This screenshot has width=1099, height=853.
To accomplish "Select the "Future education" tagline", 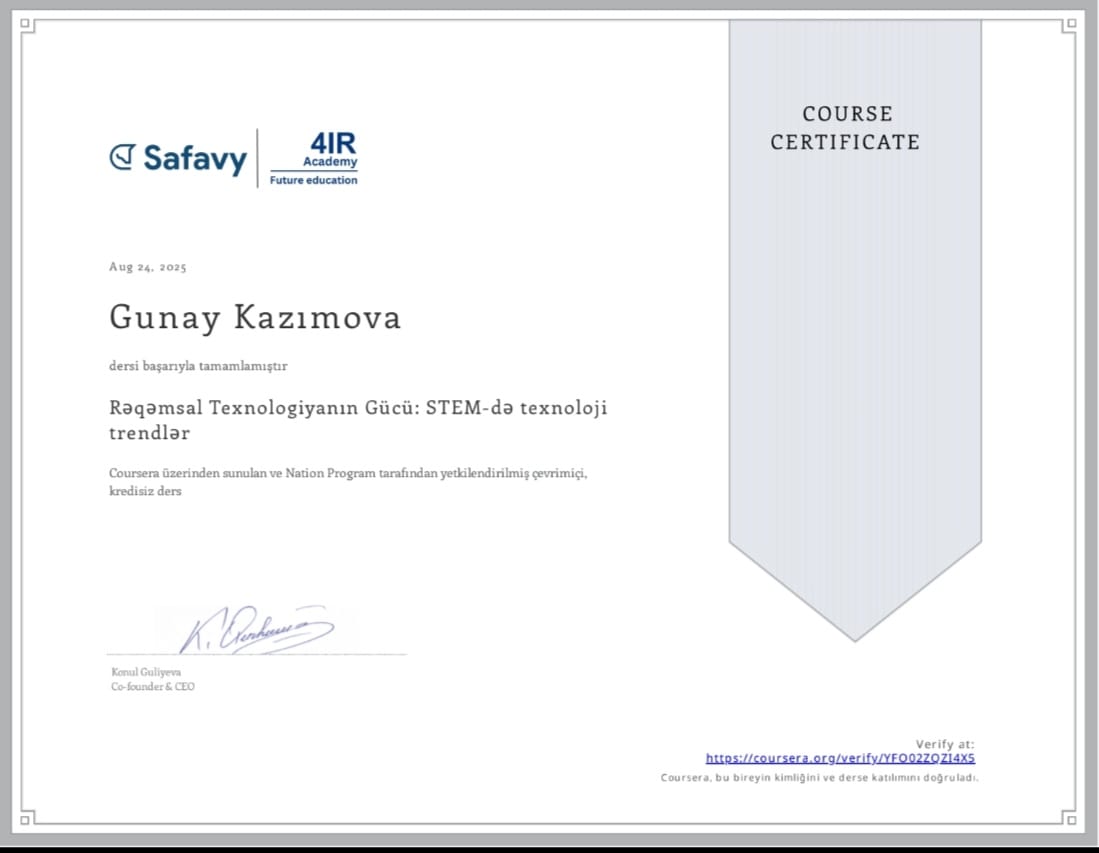I will pos(313,181).
